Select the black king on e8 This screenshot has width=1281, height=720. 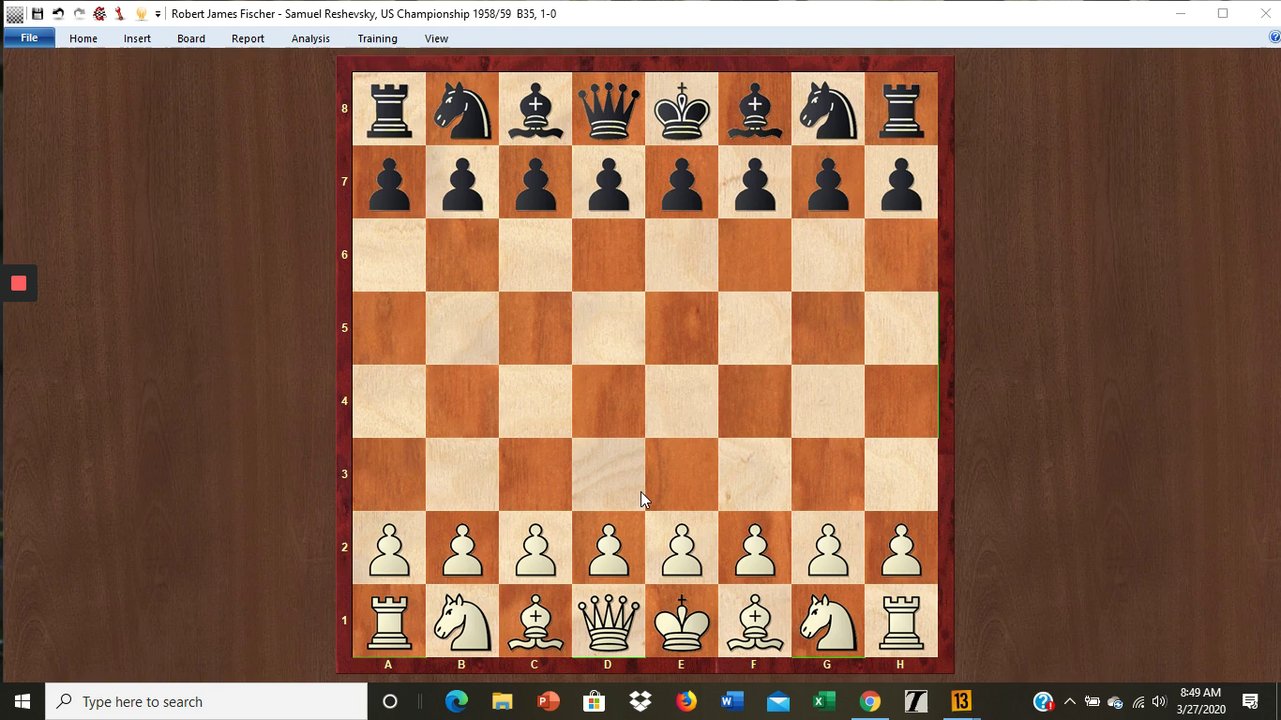pos(682,109)
